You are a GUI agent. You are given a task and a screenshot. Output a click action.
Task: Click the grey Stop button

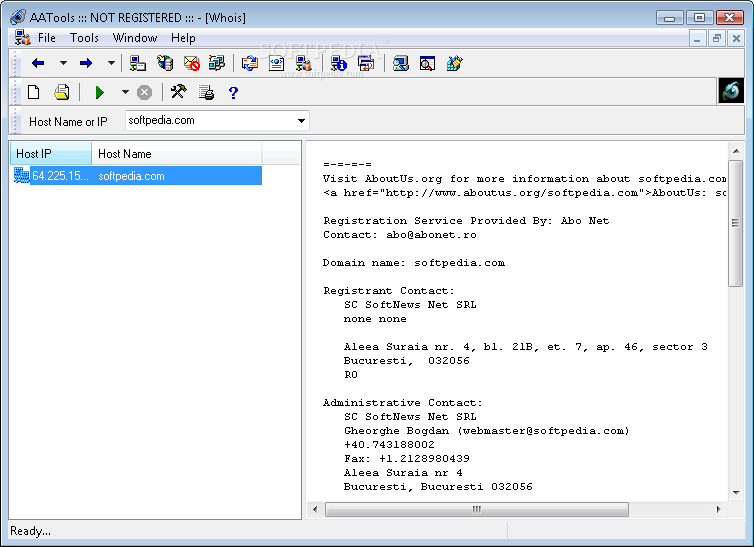pyautogui.click(x=144, y=92)
